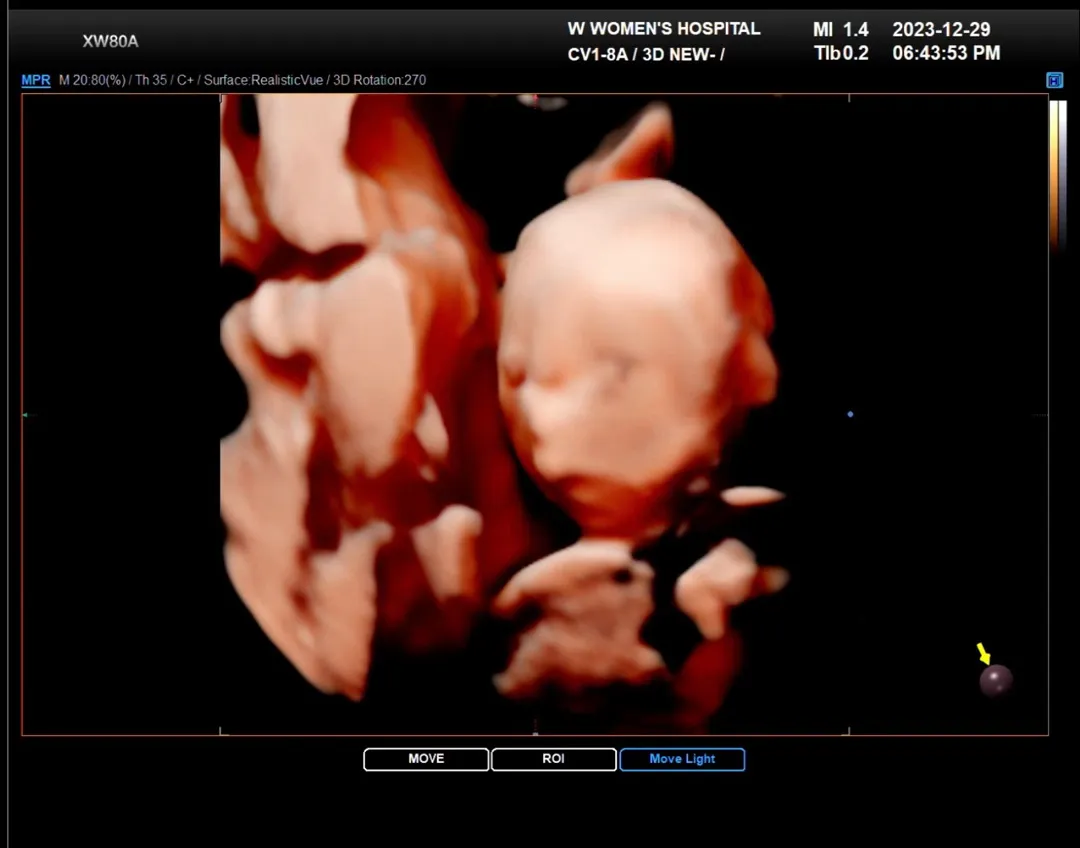
Task: Select the M 20:80(%) parameter text
Action: [x=92, y=80]
